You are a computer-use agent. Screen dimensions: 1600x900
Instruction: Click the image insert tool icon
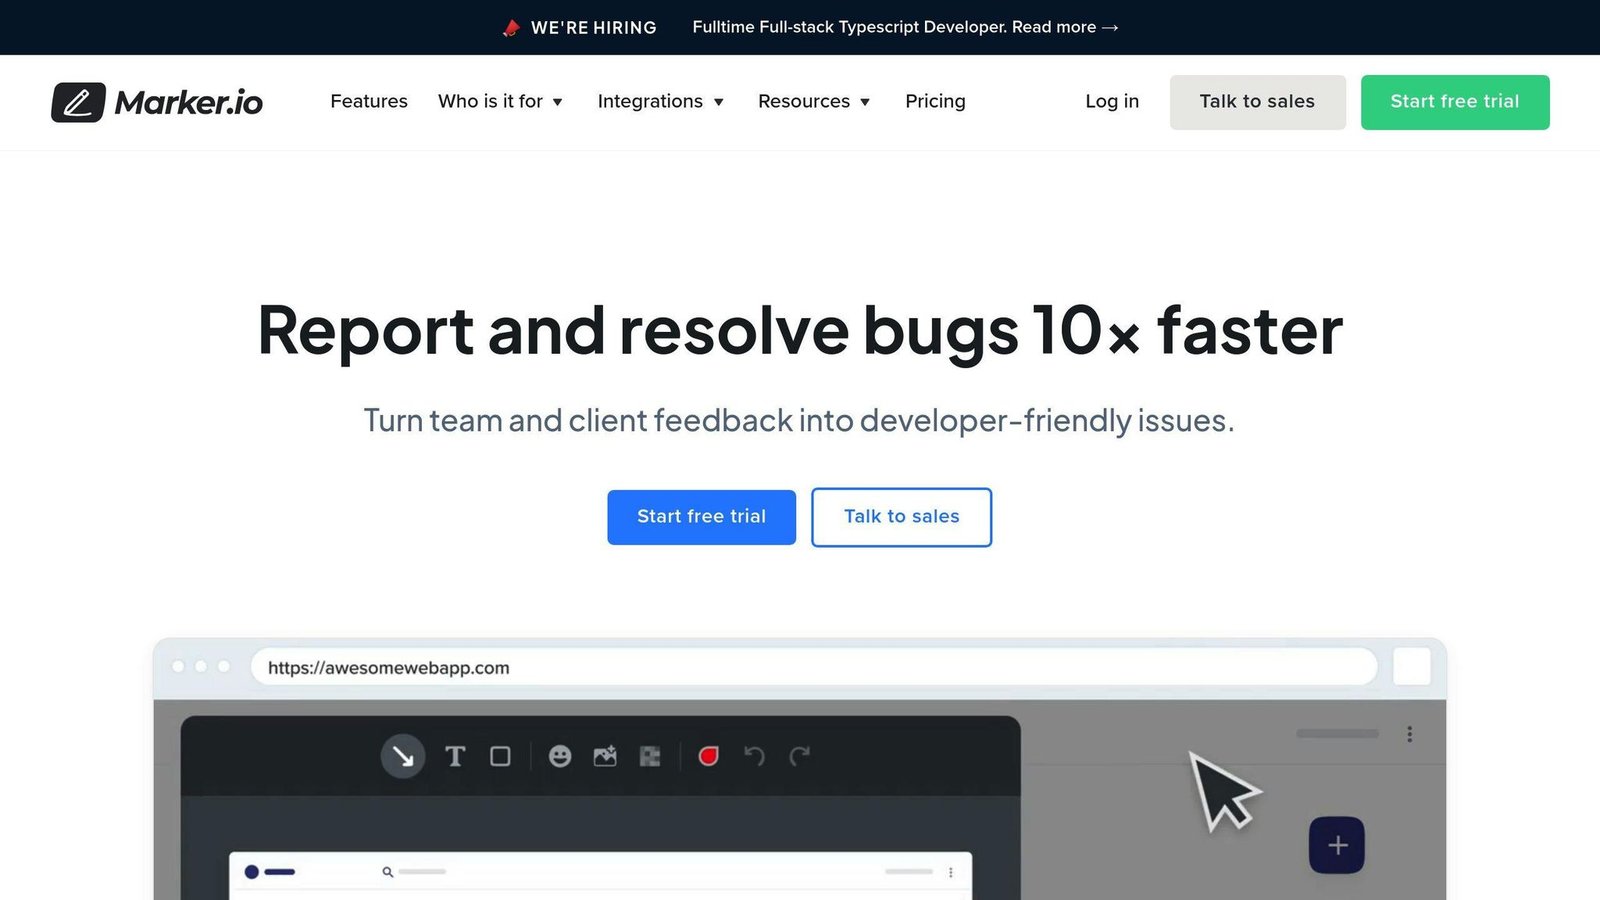[x=605, y=756]
